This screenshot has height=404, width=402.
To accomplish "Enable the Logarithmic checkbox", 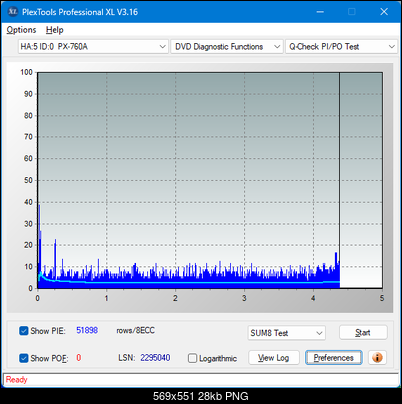I will 192,358.
